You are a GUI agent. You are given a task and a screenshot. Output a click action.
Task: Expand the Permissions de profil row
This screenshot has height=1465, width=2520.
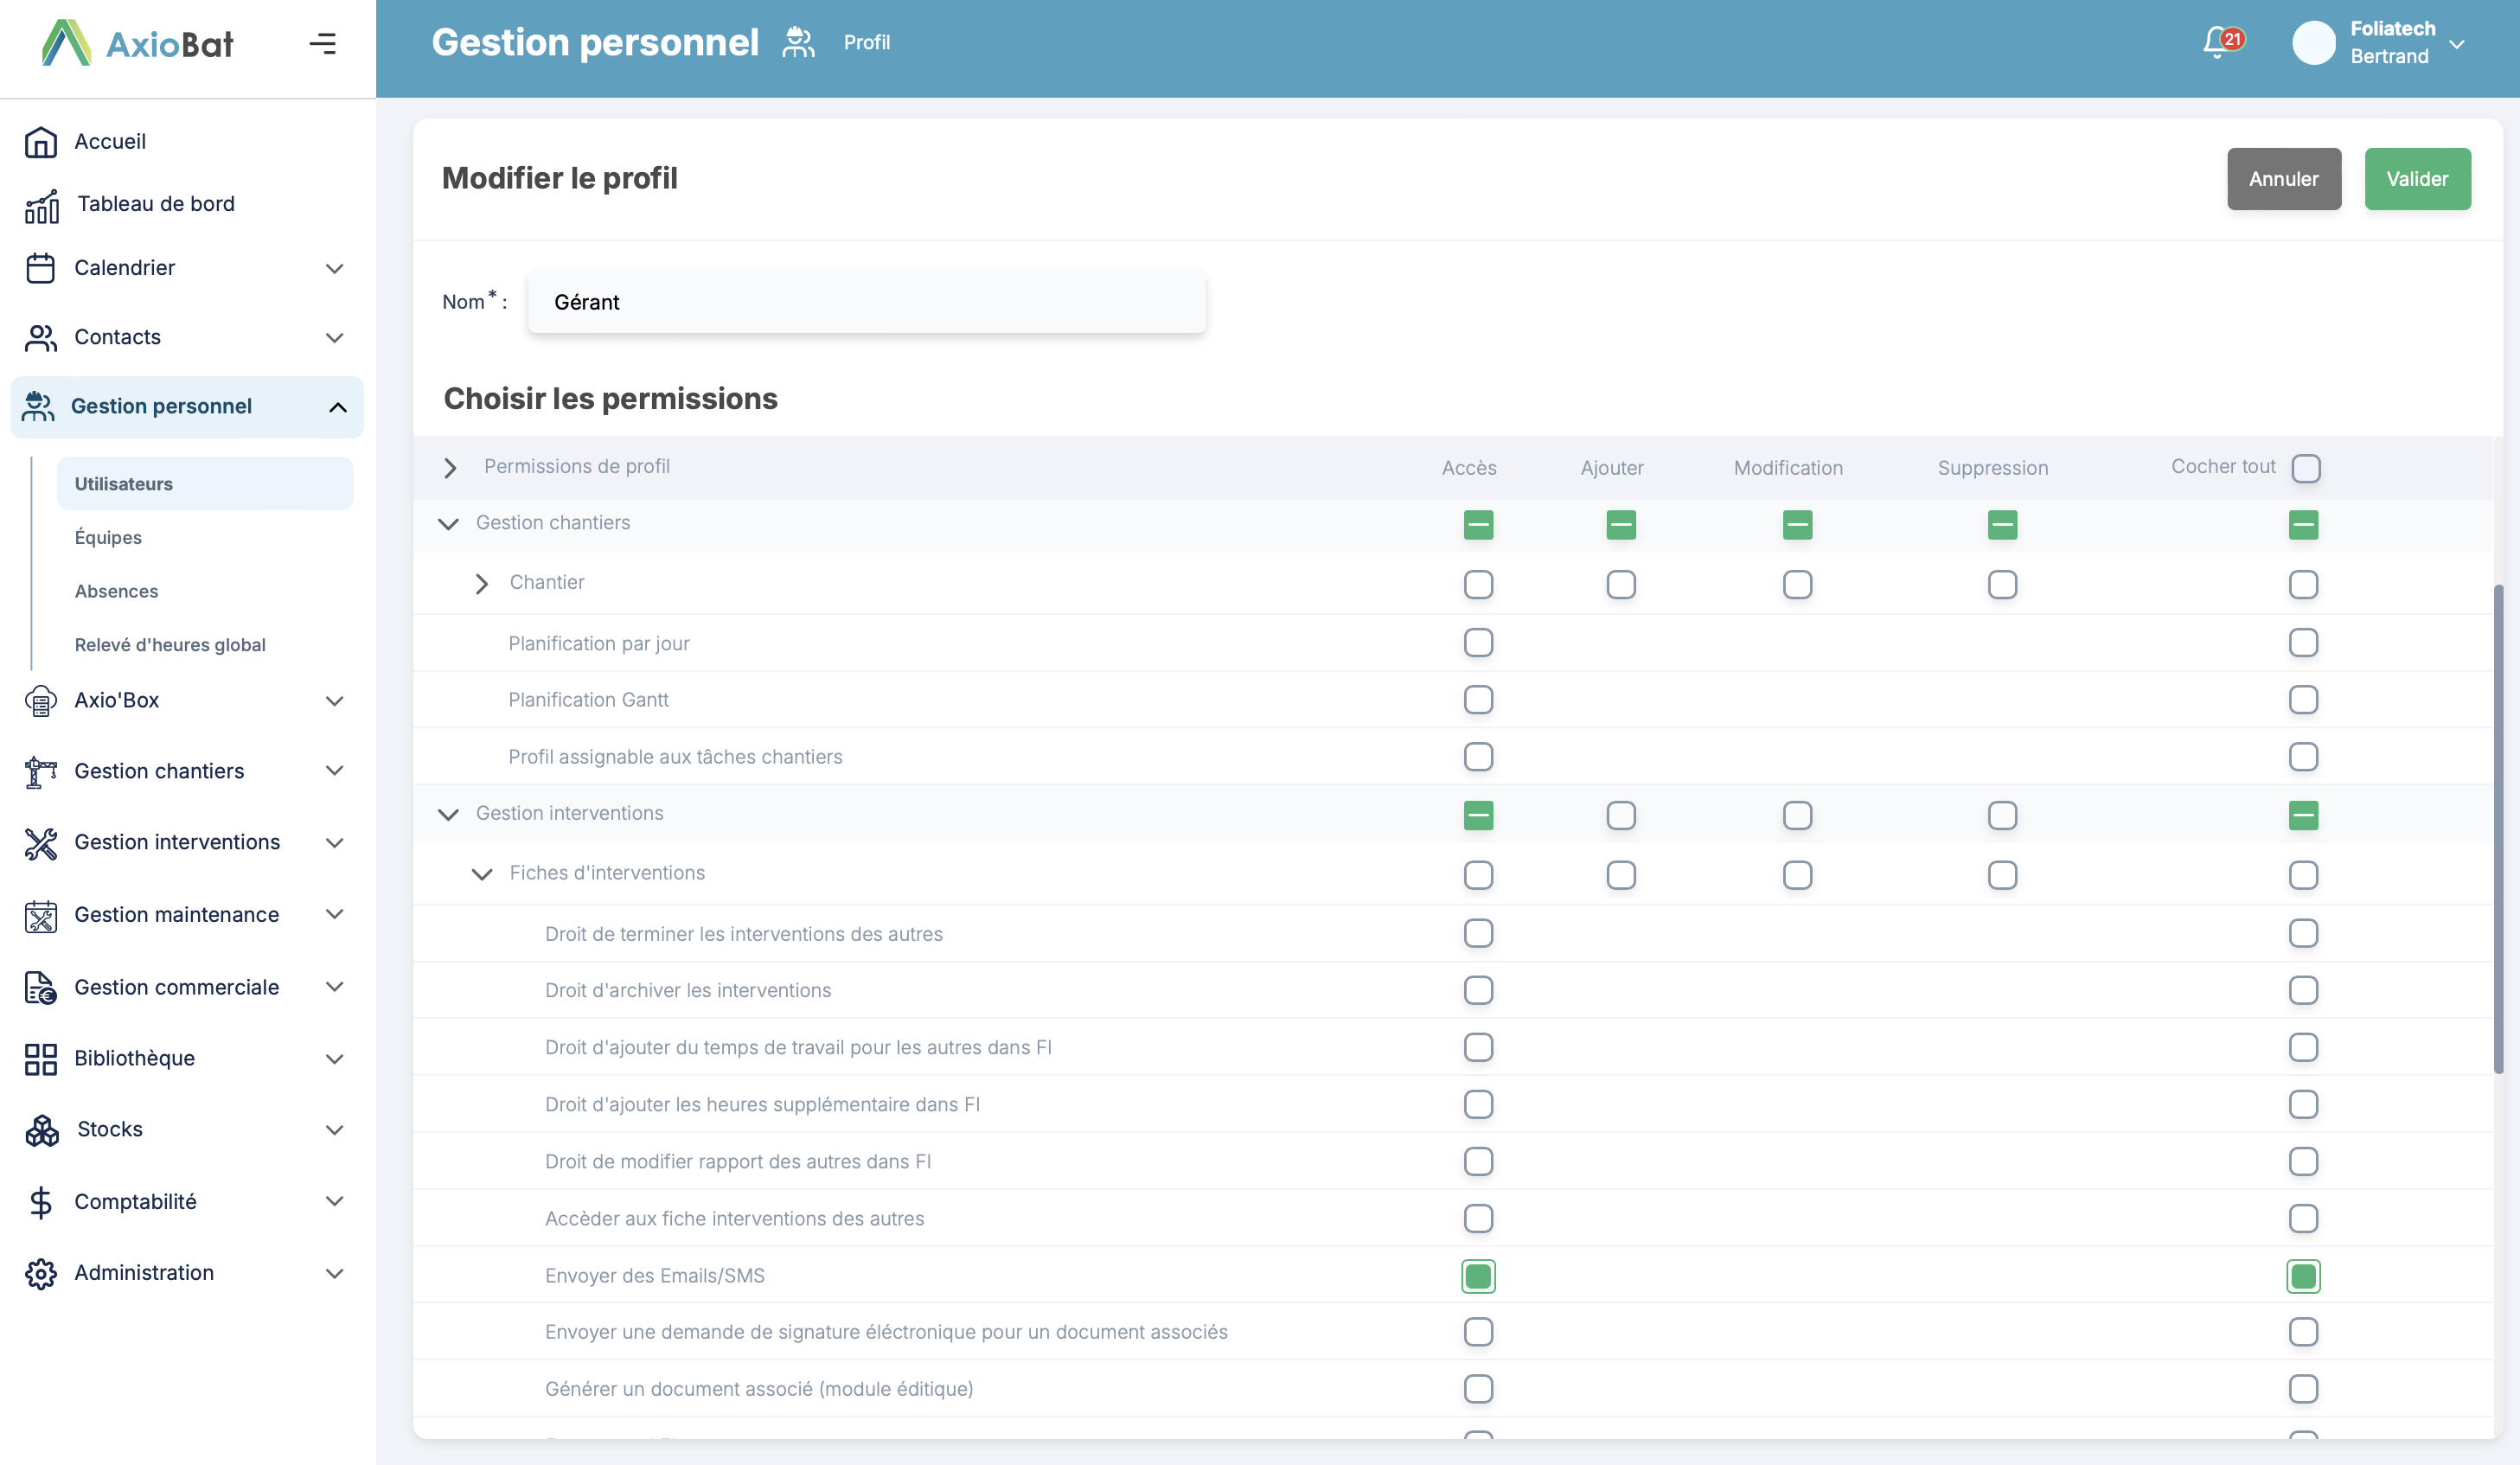point(450,468)
